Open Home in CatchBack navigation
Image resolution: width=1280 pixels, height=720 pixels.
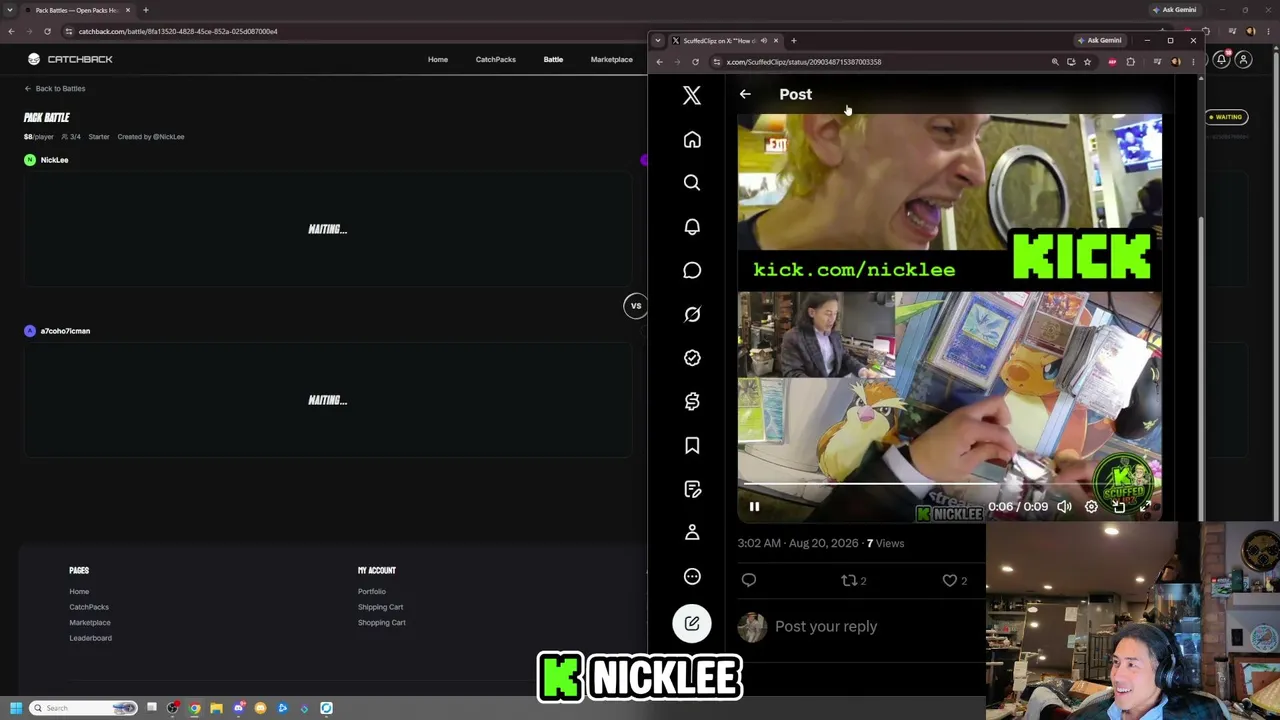point(438,59)
